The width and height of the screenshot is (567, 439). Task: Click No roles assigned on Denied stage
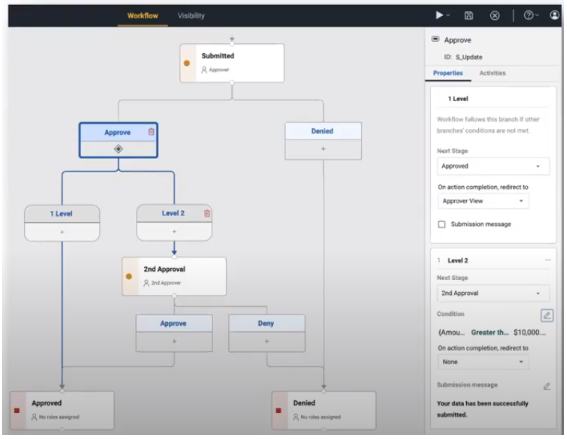tap(321, 417)
